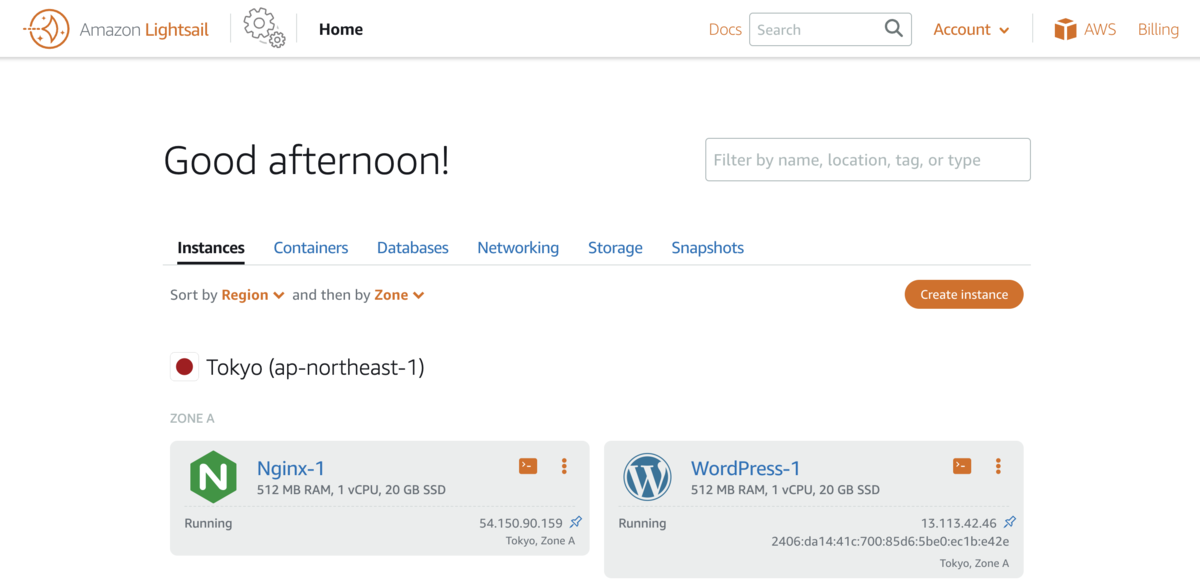This screenshot has width=1200, height=585.
Task: Click the Good afternoon! heading
Action: (x=307, y=160)
